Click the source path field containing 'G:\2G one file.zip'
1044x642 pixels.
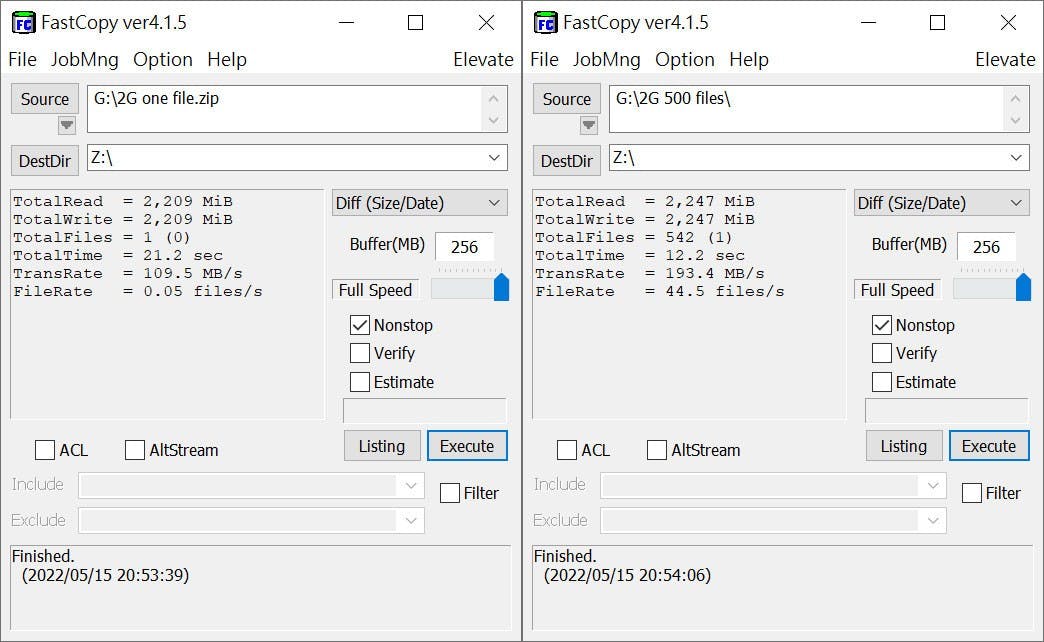point(297,109)
